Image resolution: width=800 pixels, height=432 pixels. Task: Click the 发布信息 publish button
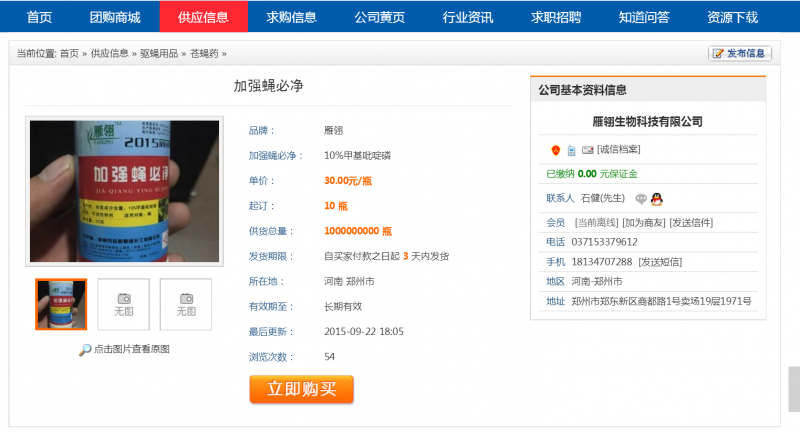click(x=739, y=54)
